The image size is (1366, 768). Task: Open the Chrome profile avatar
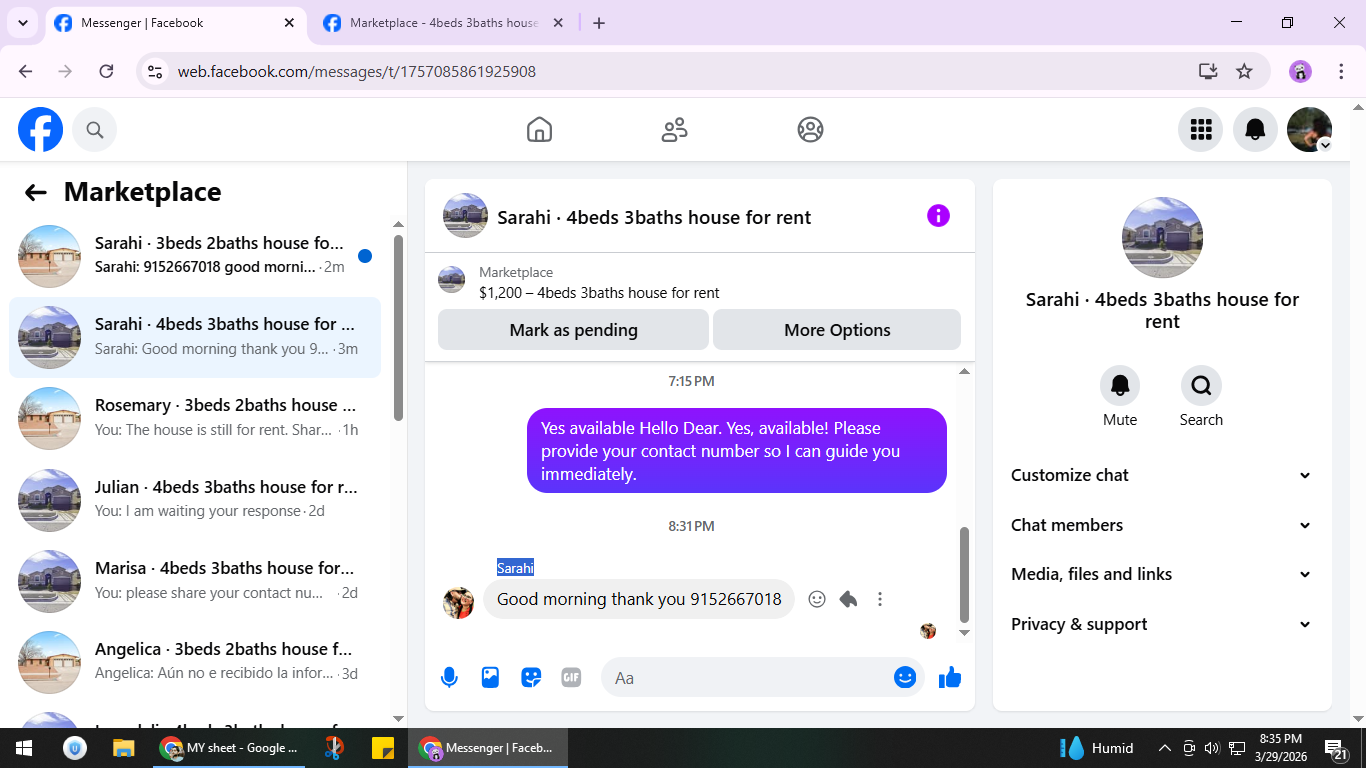tap(1300, 71)
